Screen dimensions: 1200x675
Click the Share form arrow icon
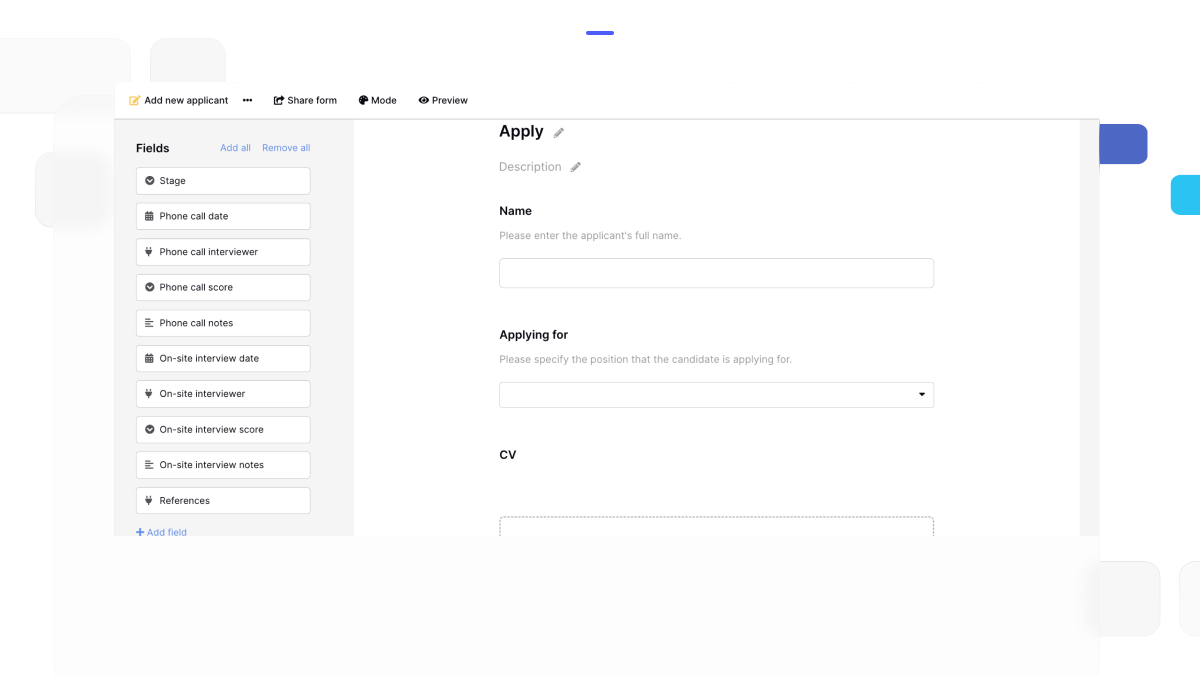point(279,101)
